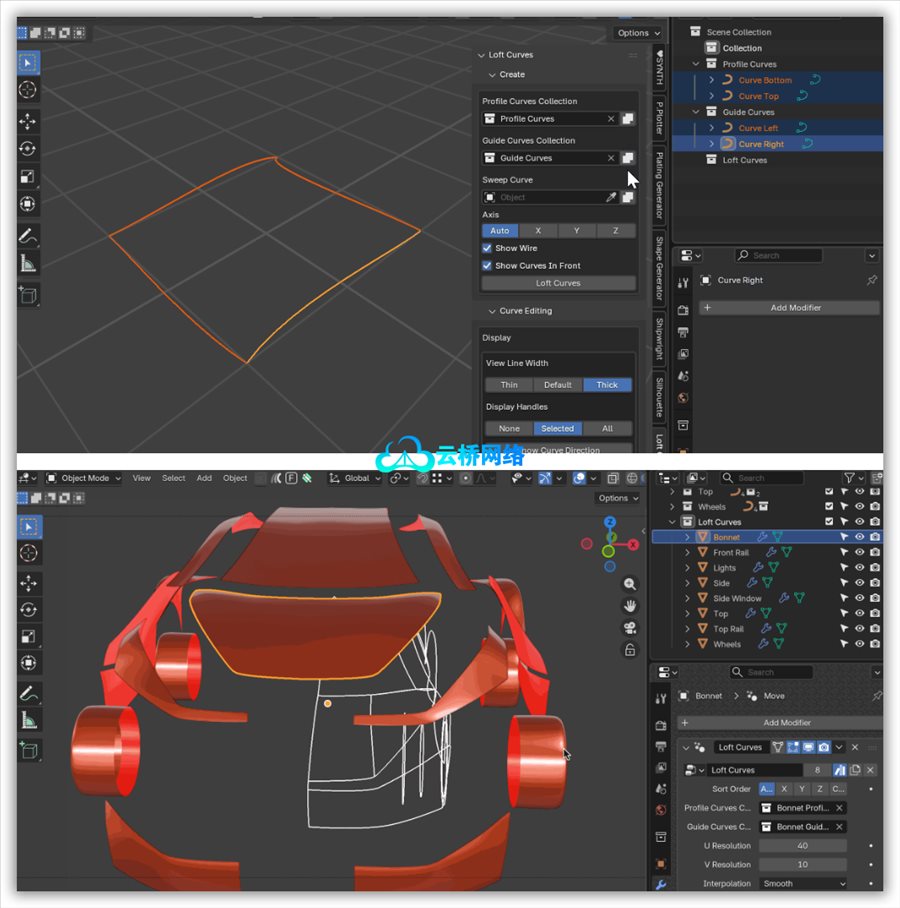Screen dimensions: 900x908
Task: Click the pan hand icon in lower viewport
Action: coord(630,606)
